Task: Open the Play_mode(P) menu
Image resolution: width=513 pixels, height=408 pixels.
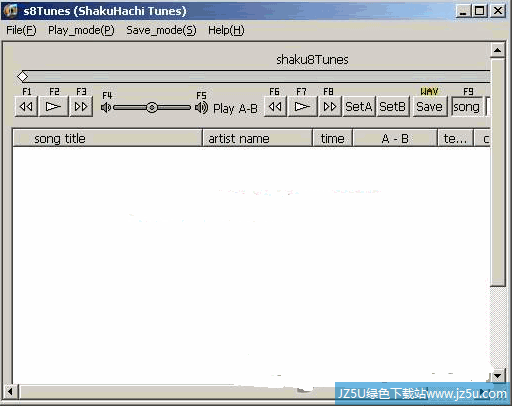Action: (81, 30)
